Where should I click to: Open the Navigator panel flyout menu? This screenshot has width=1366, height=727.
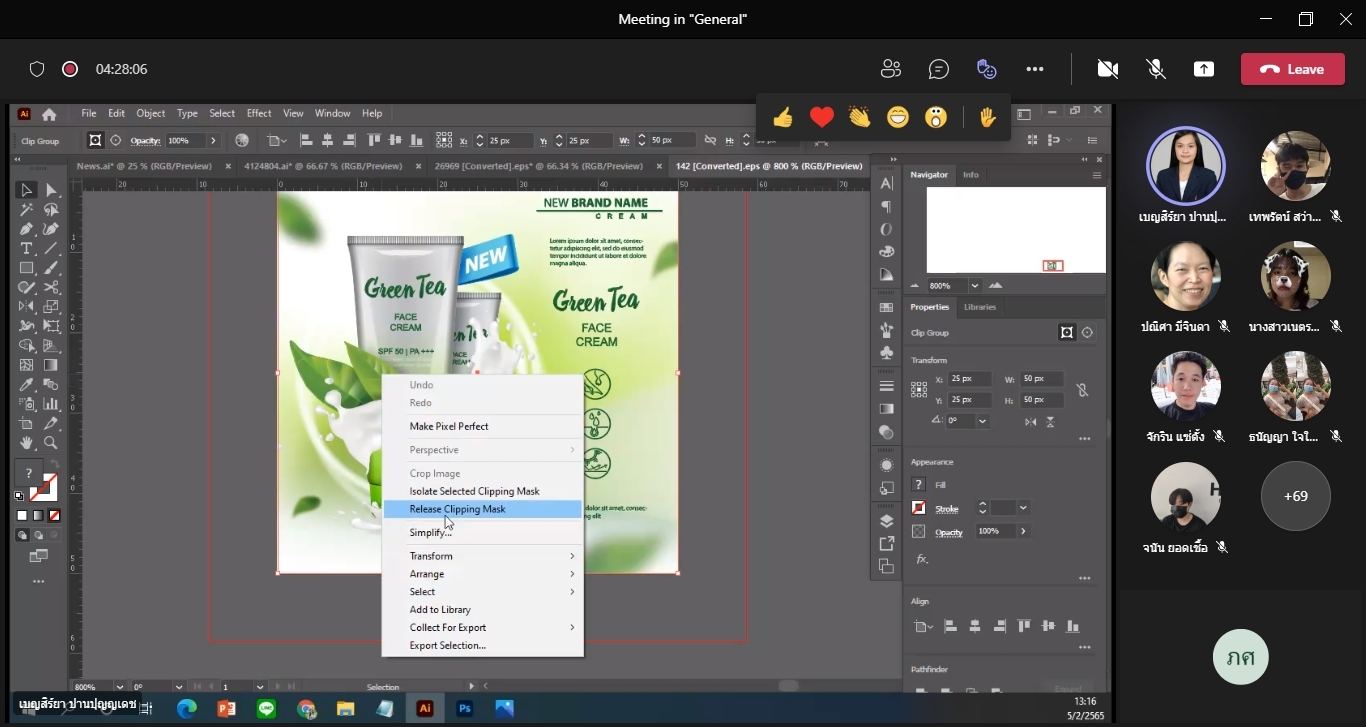tap(1097, 175)
